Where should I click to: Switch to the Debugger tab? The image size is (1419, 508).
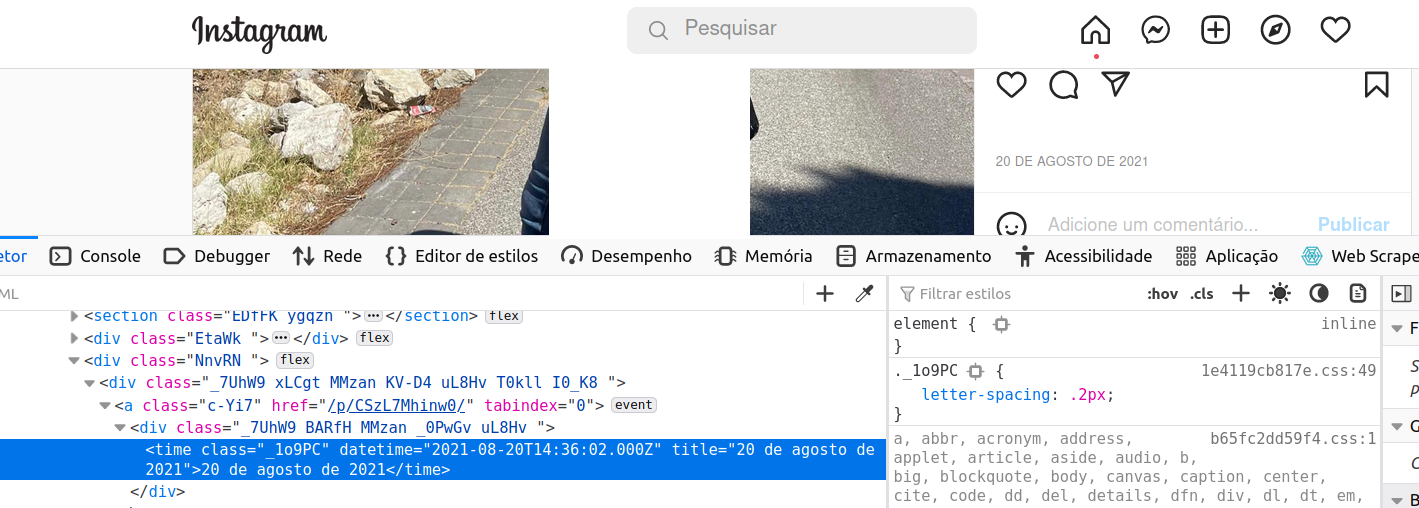[x=216, y=256]
